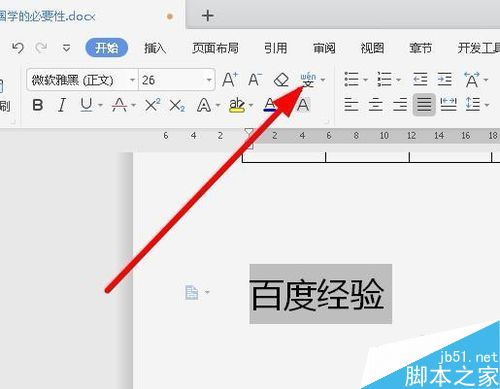The height and width of the screenshot is (389, 500).
Task: Toggle underline formatting
Action: click(x=86, y=105)
